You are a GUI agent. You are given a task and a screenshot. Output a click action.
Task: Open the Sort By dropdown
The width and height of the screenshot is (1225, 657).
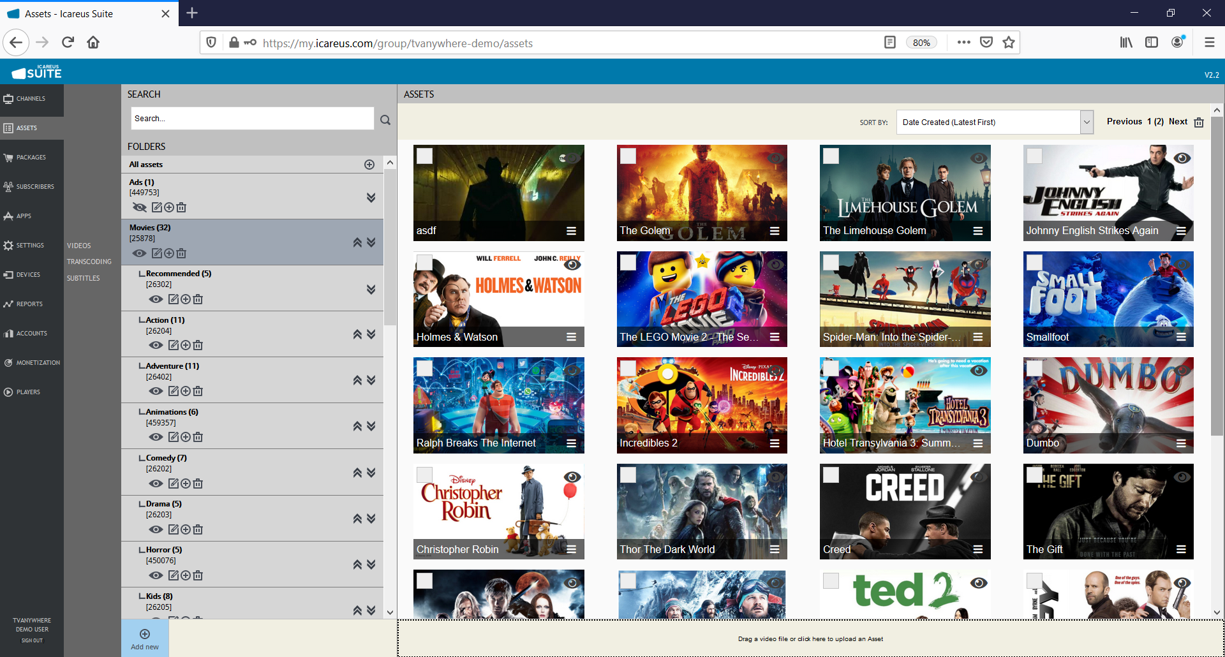click(x=994, y=122)
